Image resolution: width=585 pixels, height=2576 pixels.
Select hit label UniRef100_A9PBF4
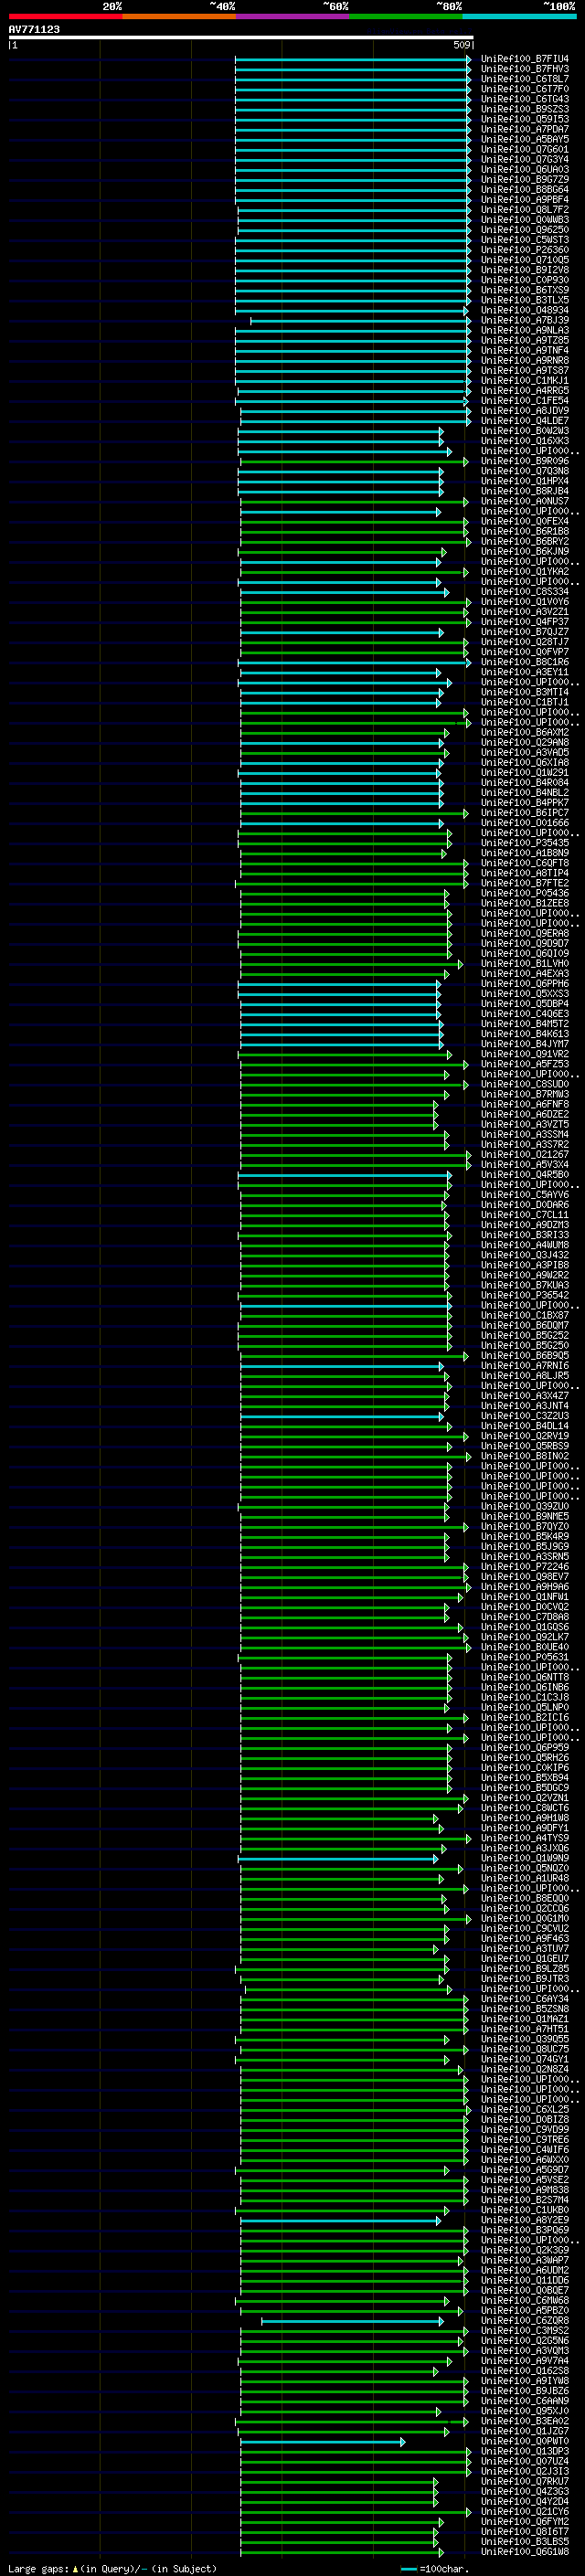point(525,199)
